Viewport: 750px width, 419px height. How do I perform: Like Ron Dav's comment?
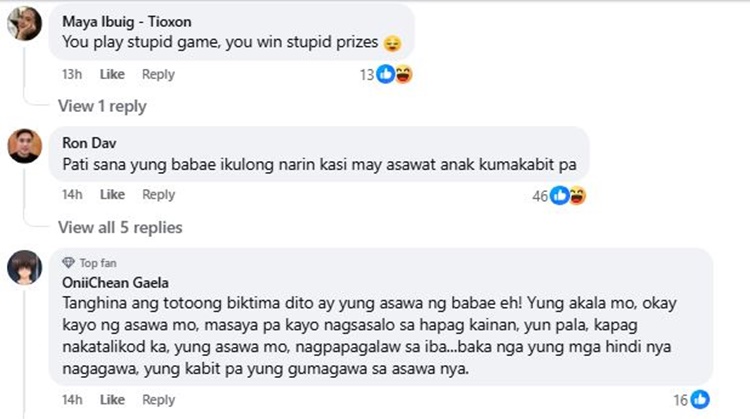(x=112, y=194)
